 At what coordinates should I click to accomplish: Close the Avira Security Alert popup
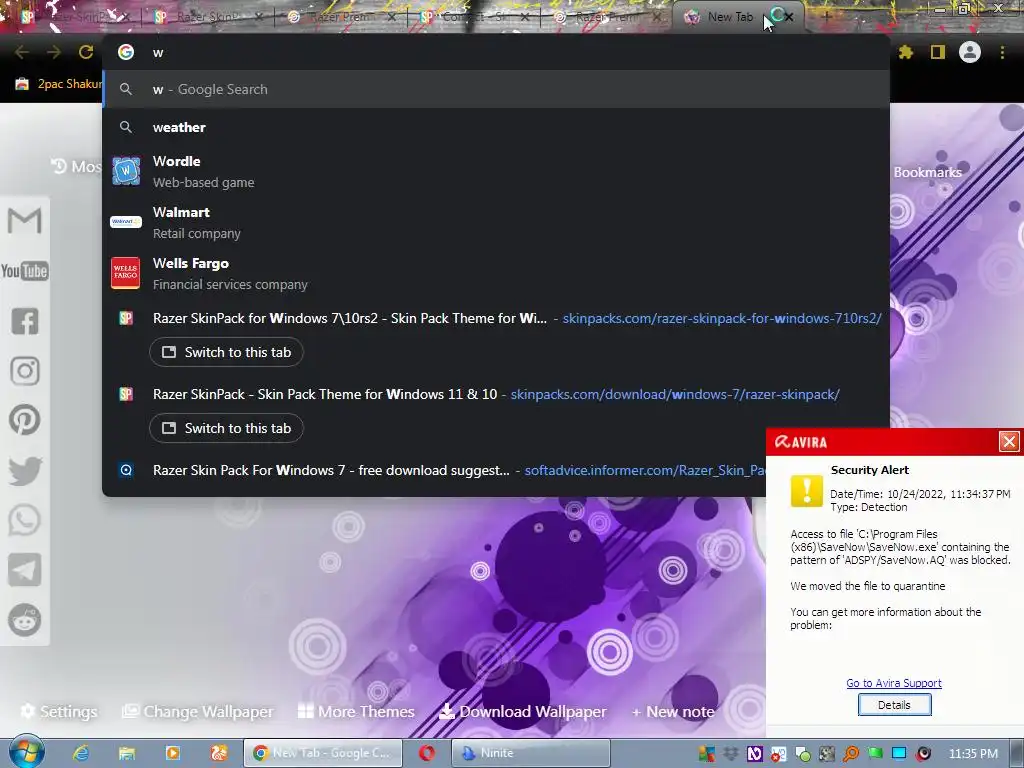(x=1009, y=441)
